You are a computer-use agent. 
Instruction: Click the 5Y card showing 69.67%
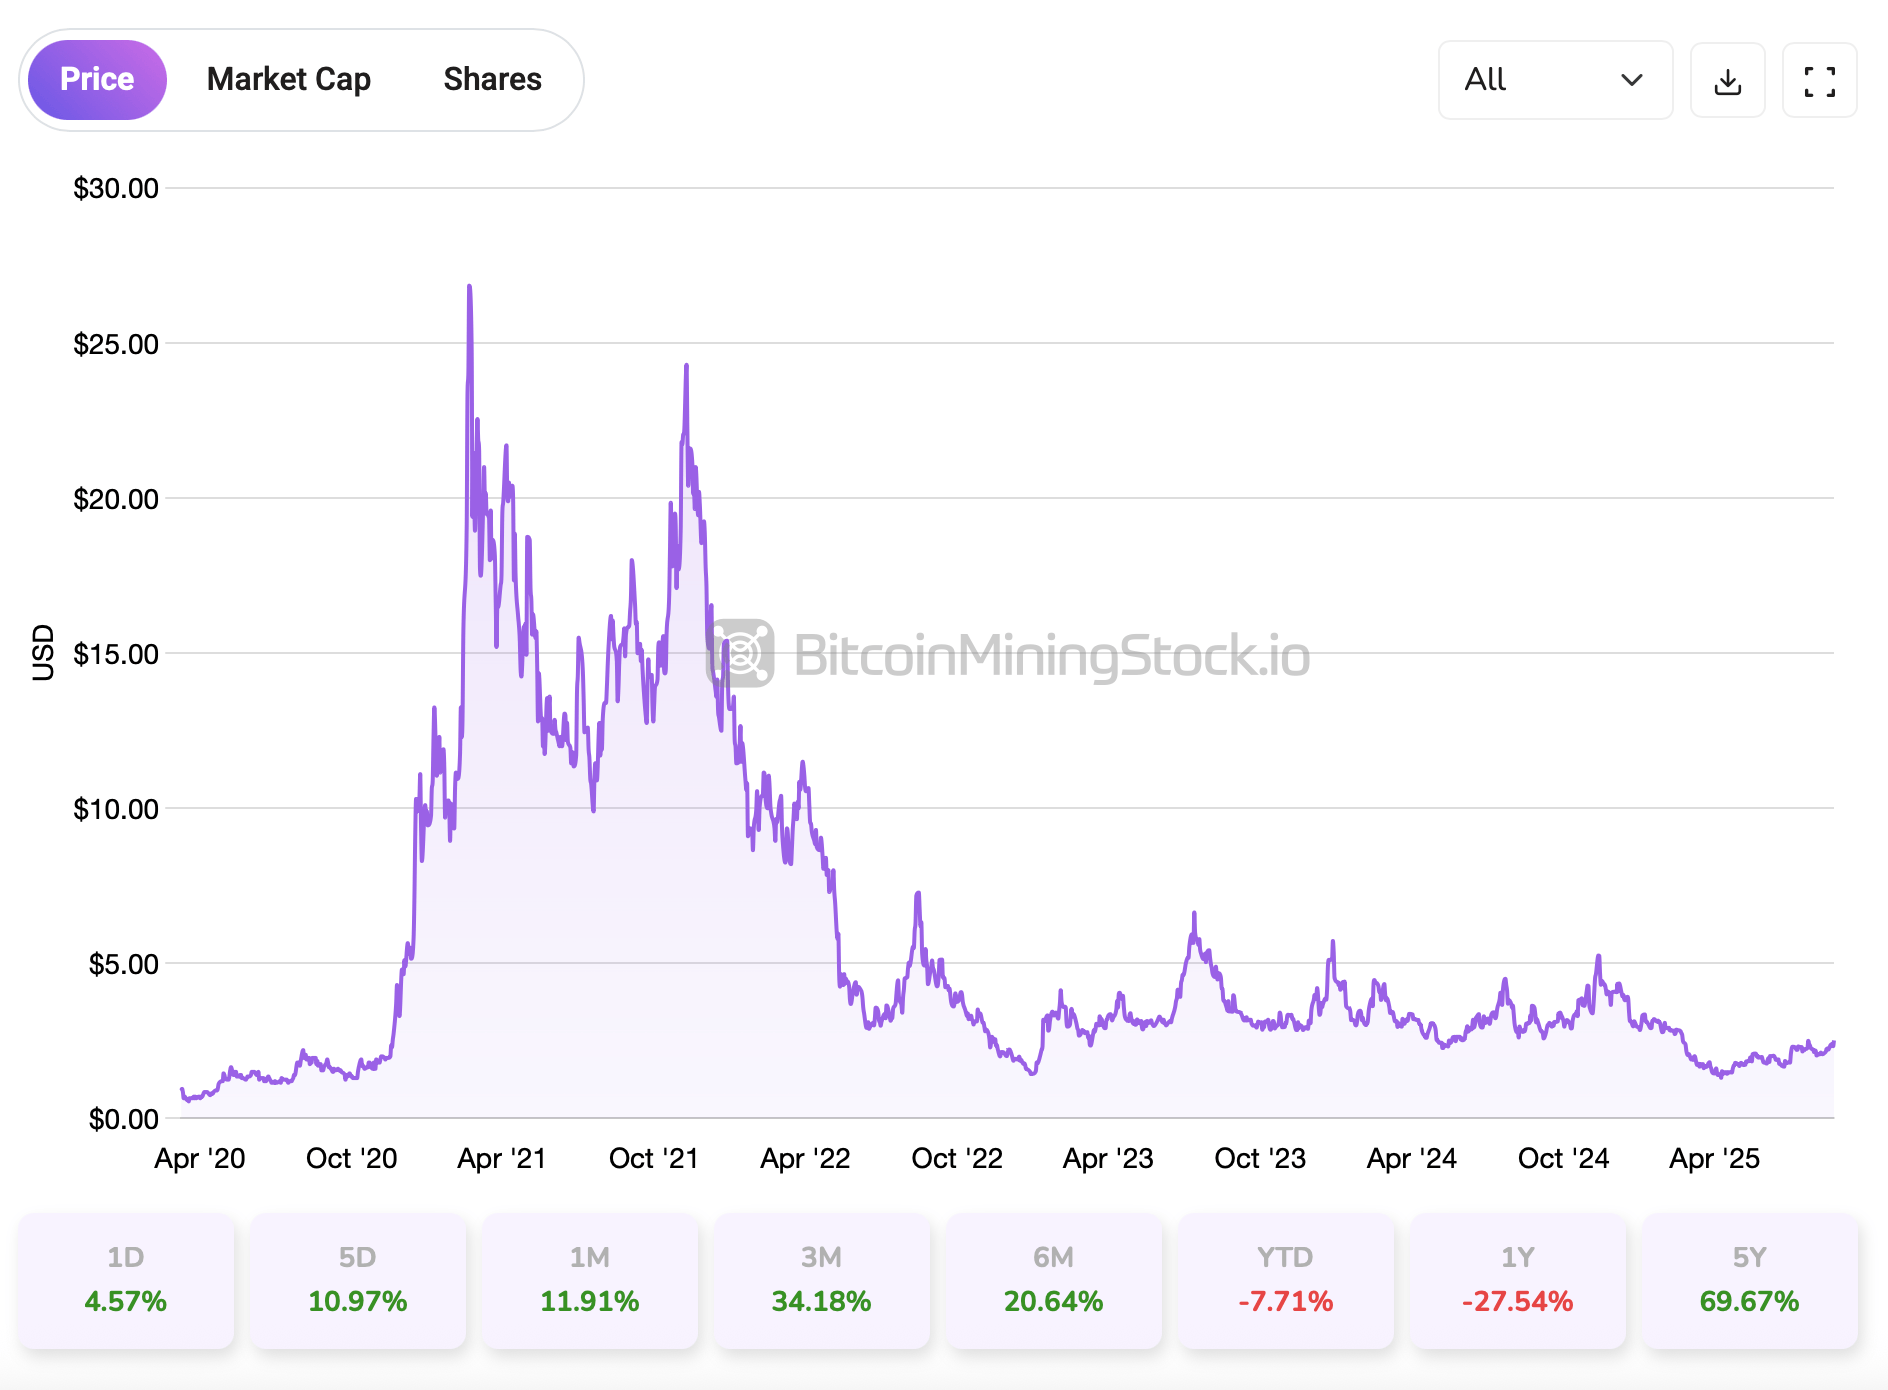tap(1750, 1281)
